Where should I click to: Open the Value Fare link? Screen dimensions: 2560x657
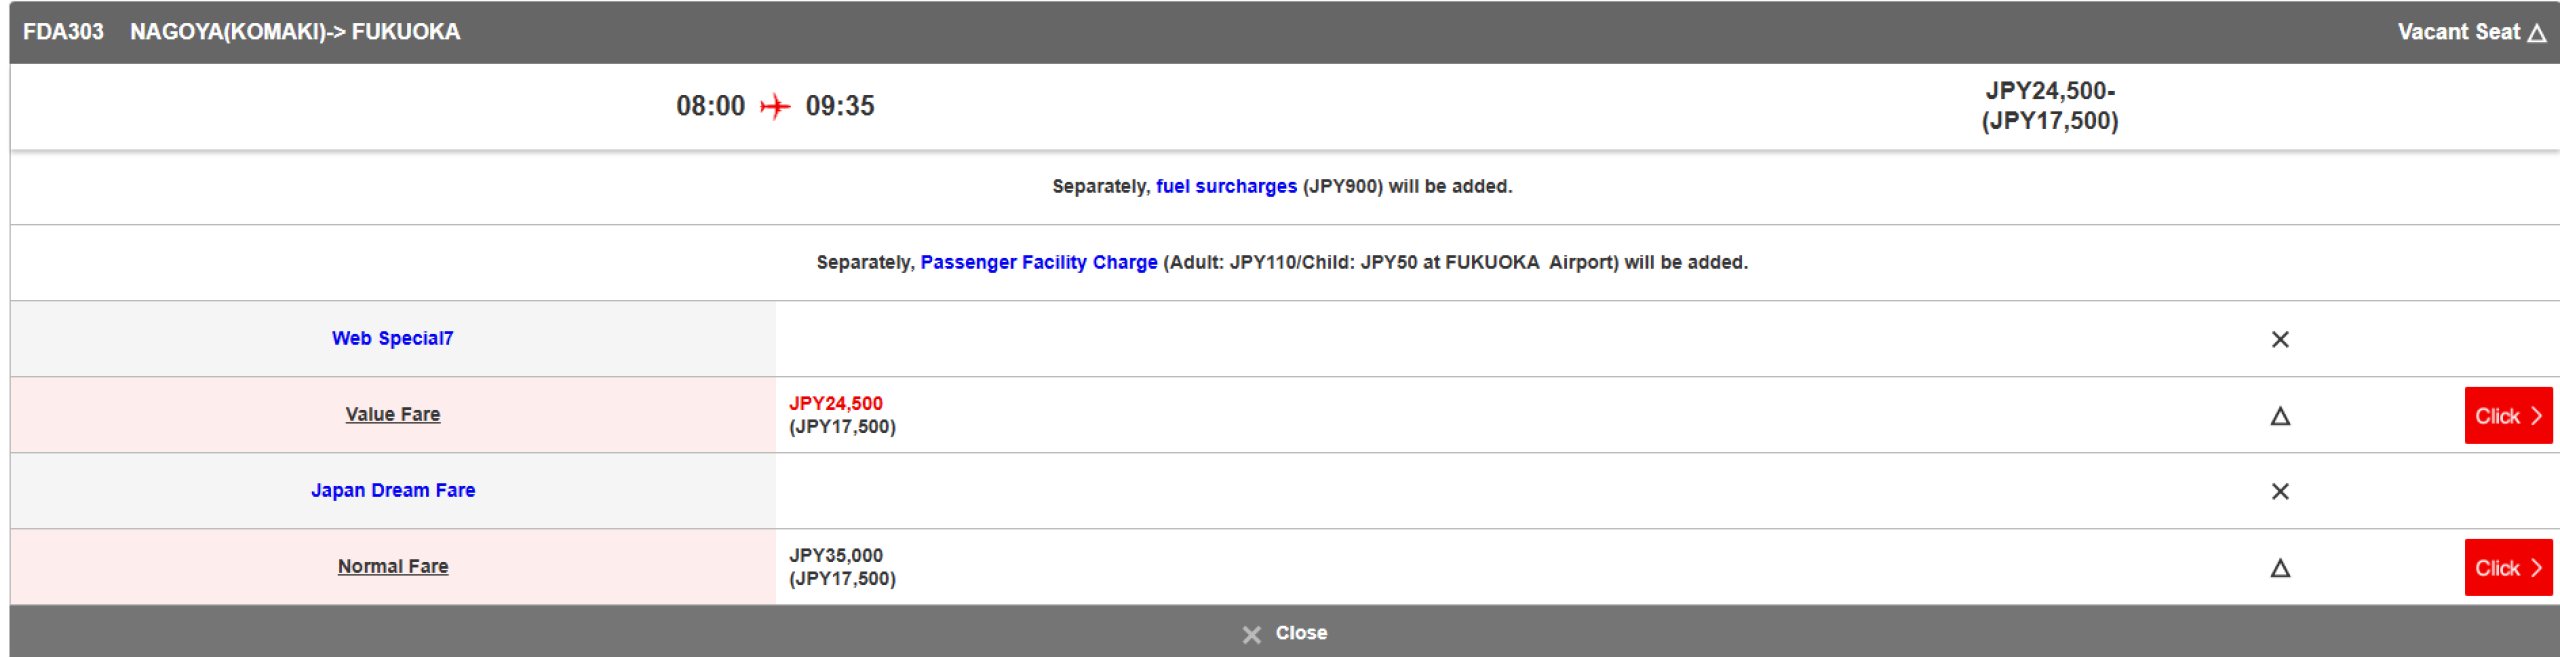pyautogui.click(x=392, y=414)
